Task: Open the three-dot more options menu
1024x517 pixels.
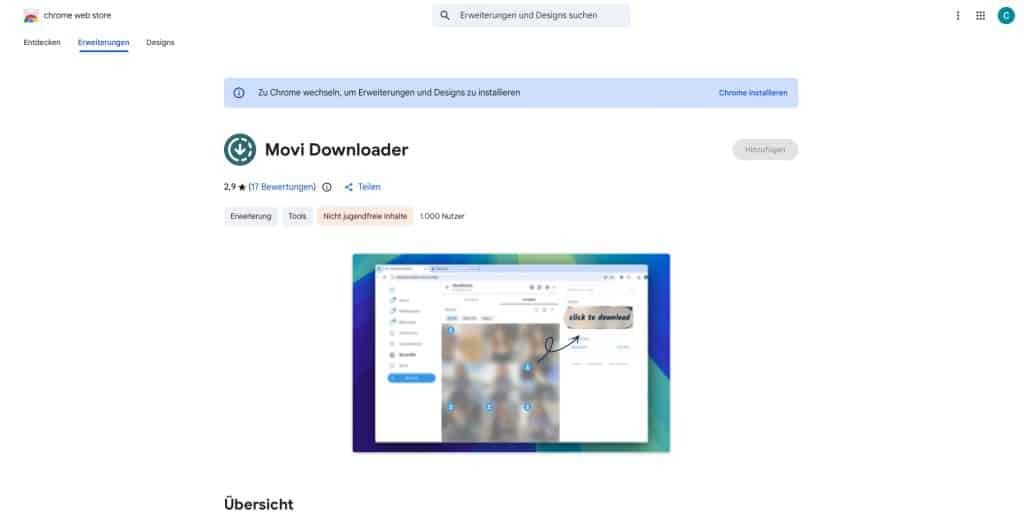Action: [957, 16]
